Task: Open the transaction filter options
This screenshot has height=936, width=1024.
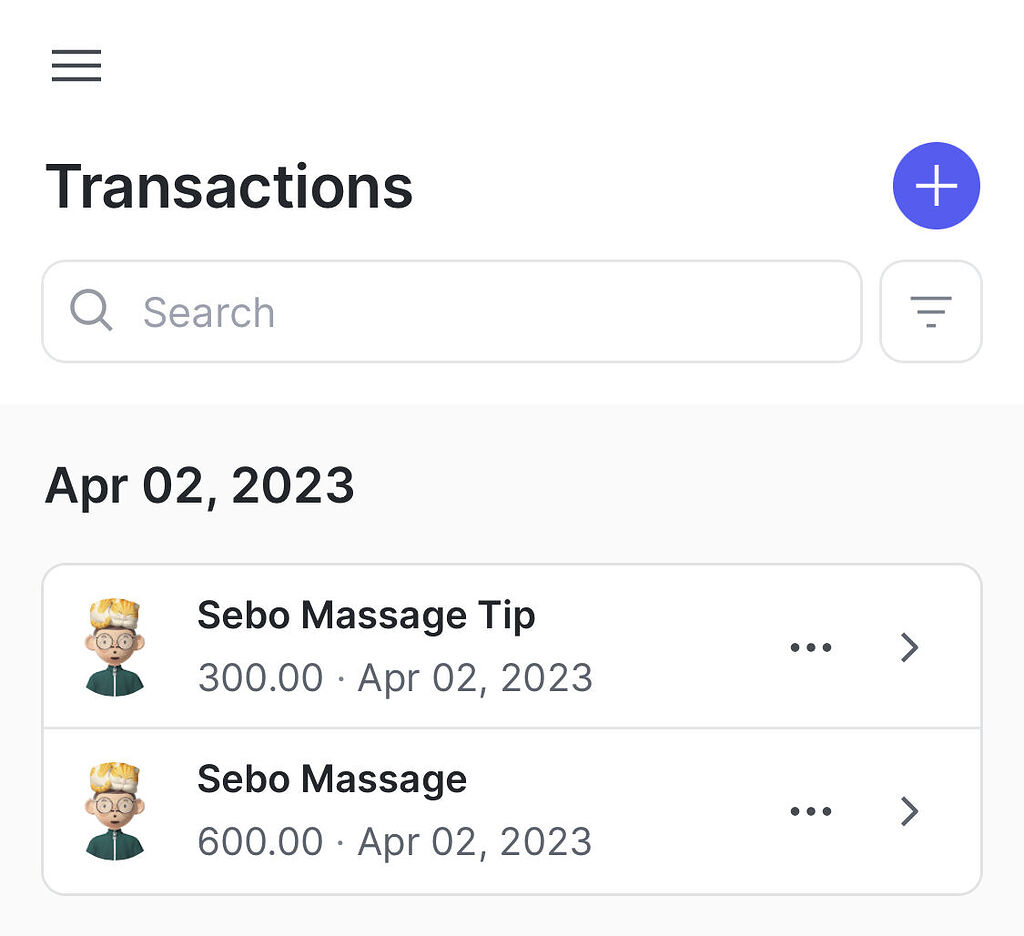Action: [930, 311]
